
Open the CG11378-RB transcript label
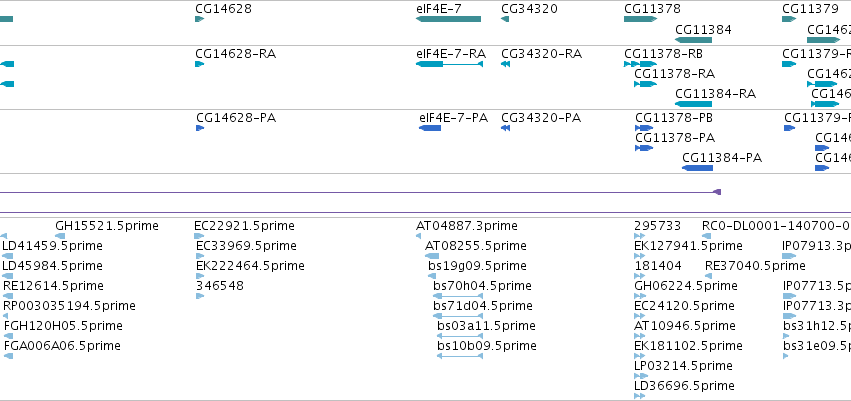coord(663,54)
